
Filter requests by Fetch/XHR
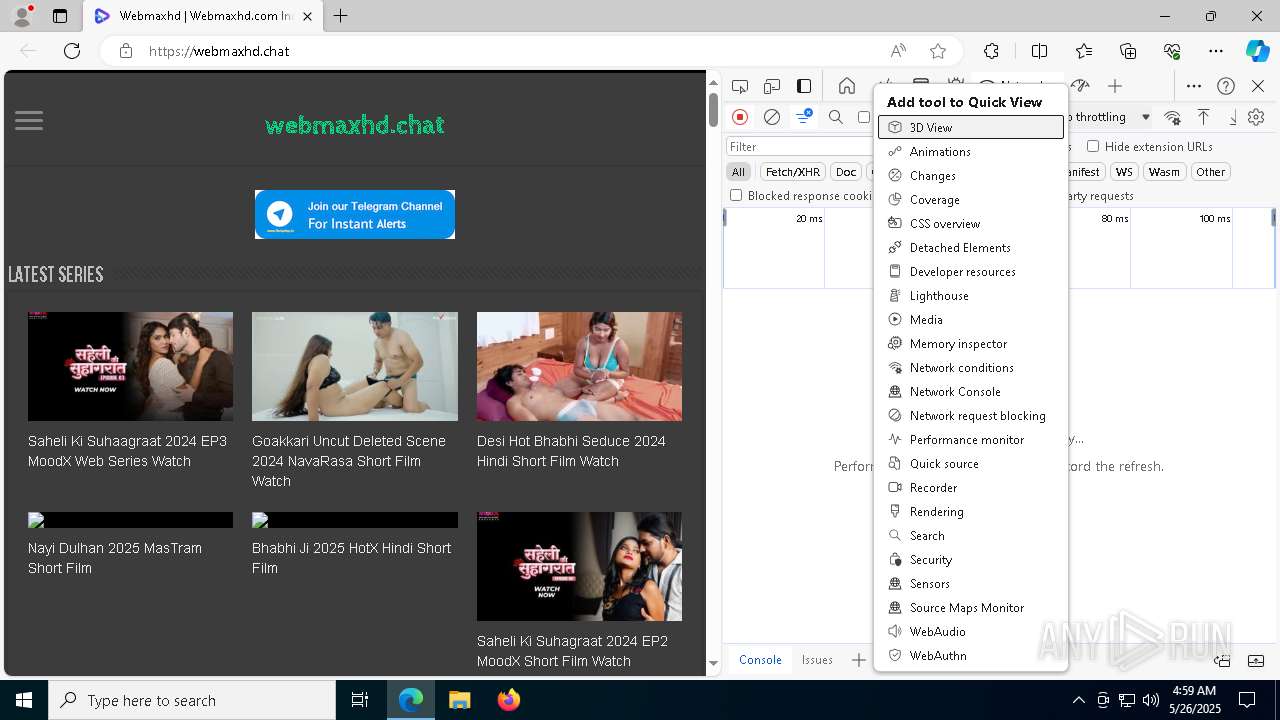point(793,172)
